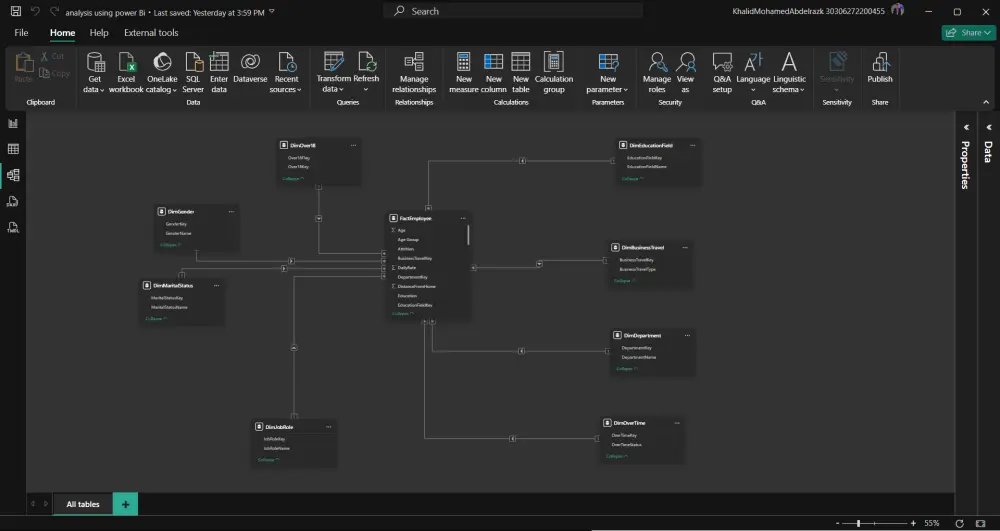Click FactEmployee table scrollbar

[469, 235]
